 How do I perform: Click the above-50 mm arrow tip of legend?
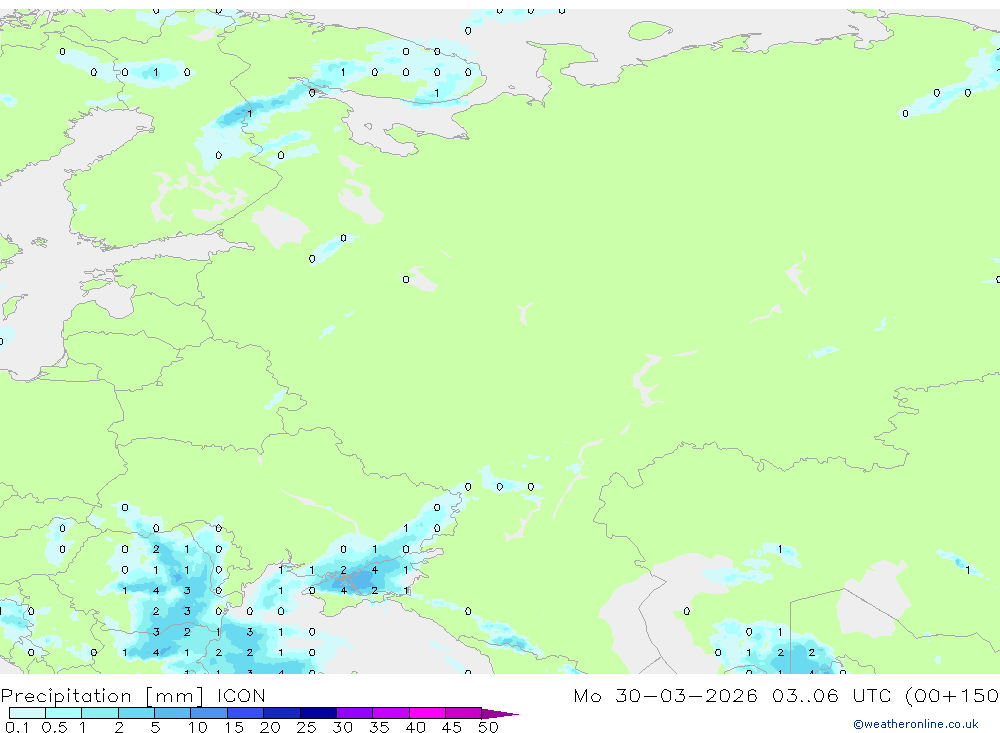[500, 714]
